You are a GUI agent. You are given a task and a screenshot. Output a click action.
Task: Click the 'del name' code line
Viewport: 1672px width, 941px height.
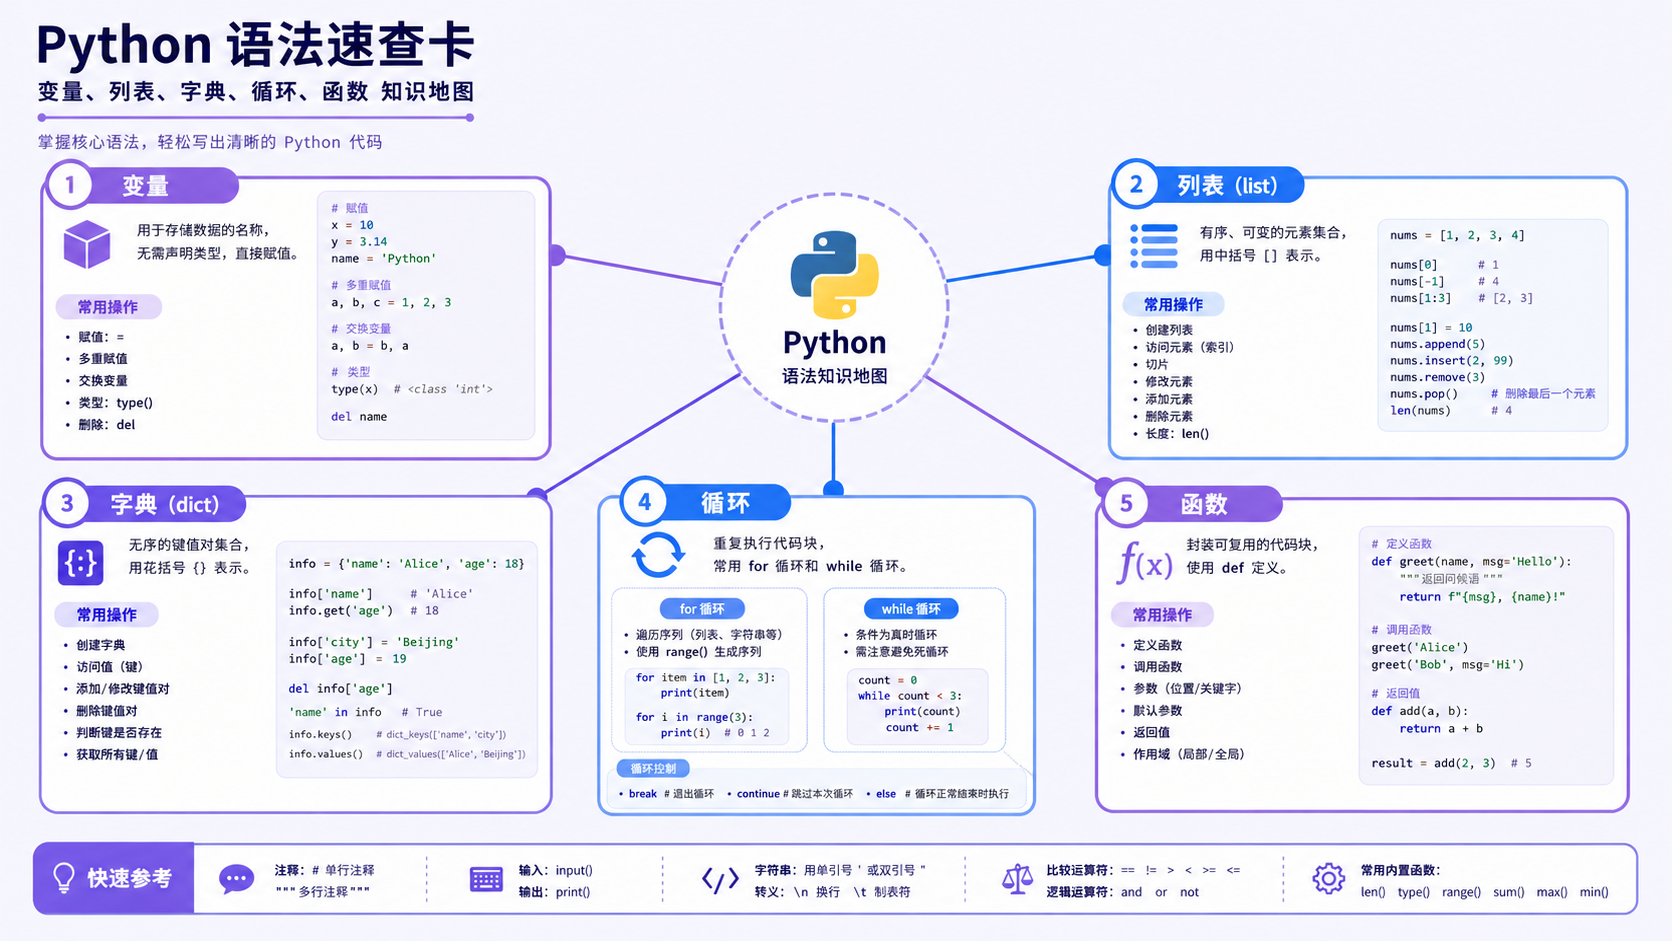359,416
